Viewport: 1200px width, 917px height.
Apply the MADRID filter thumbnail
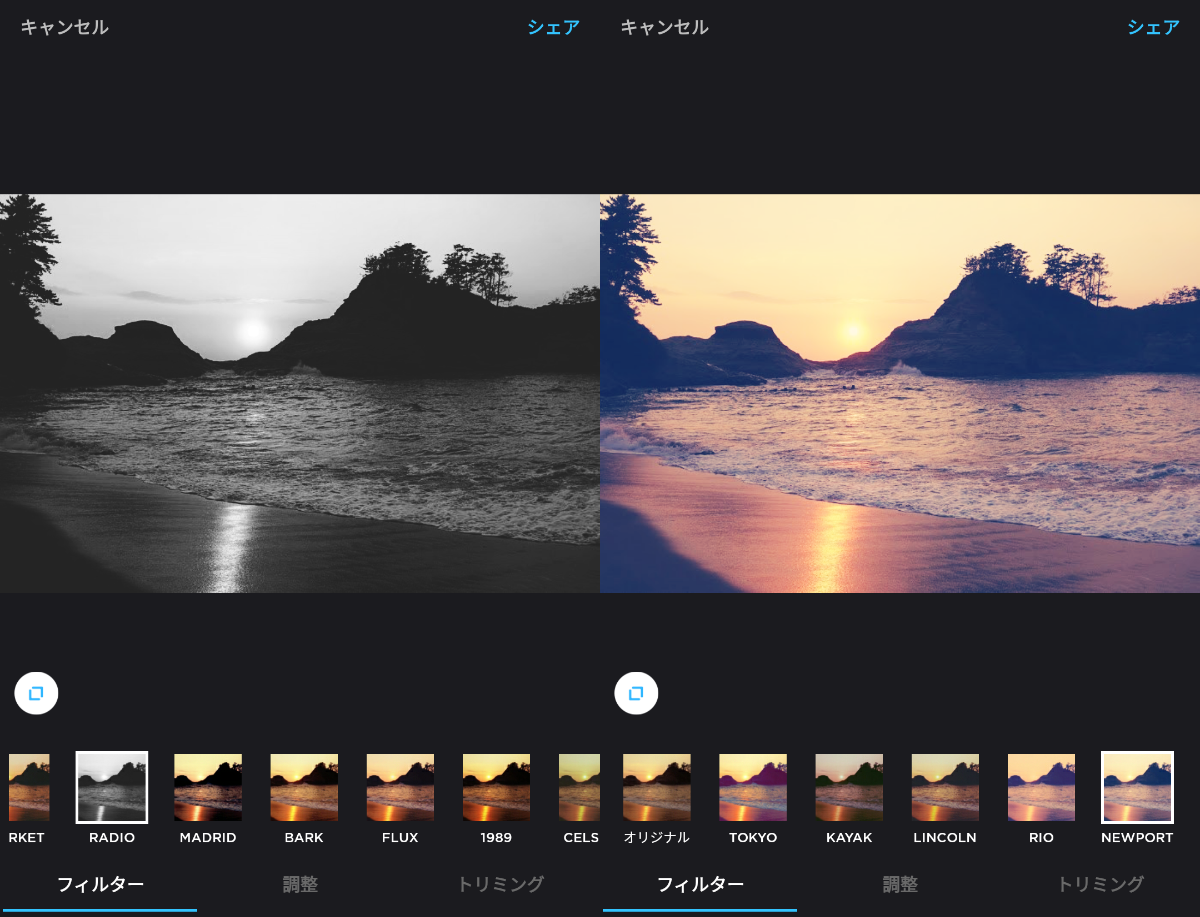208,787
